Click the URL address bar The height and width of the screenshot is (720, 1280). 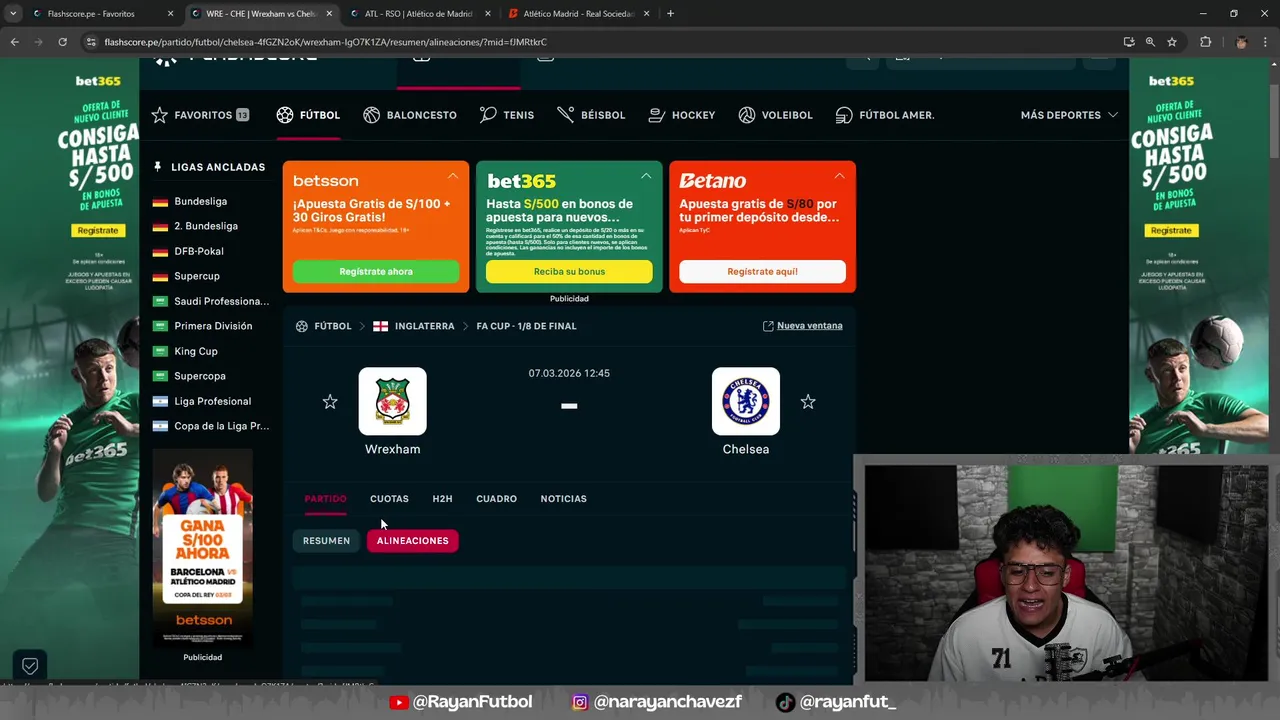[x=600, y=42]
